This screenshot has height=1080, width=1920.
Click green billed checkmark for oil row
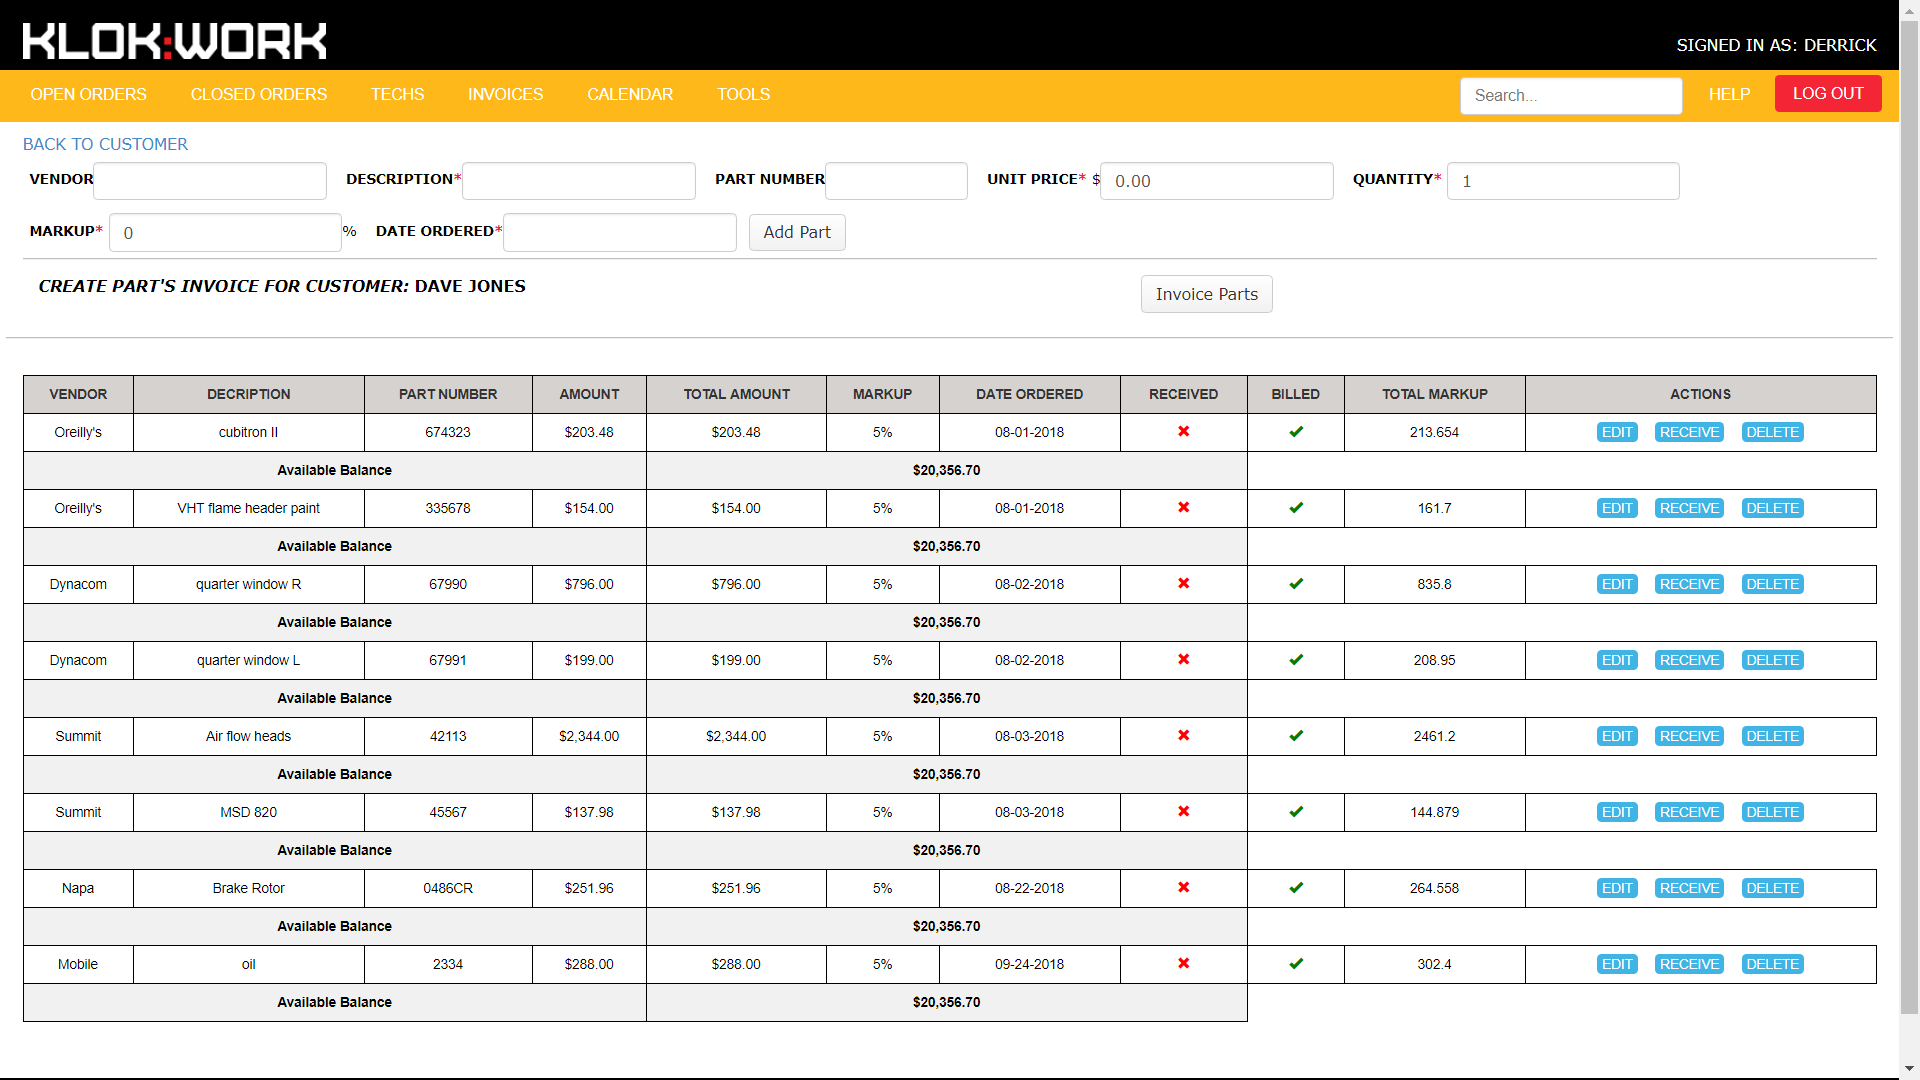coord(1295,964)
